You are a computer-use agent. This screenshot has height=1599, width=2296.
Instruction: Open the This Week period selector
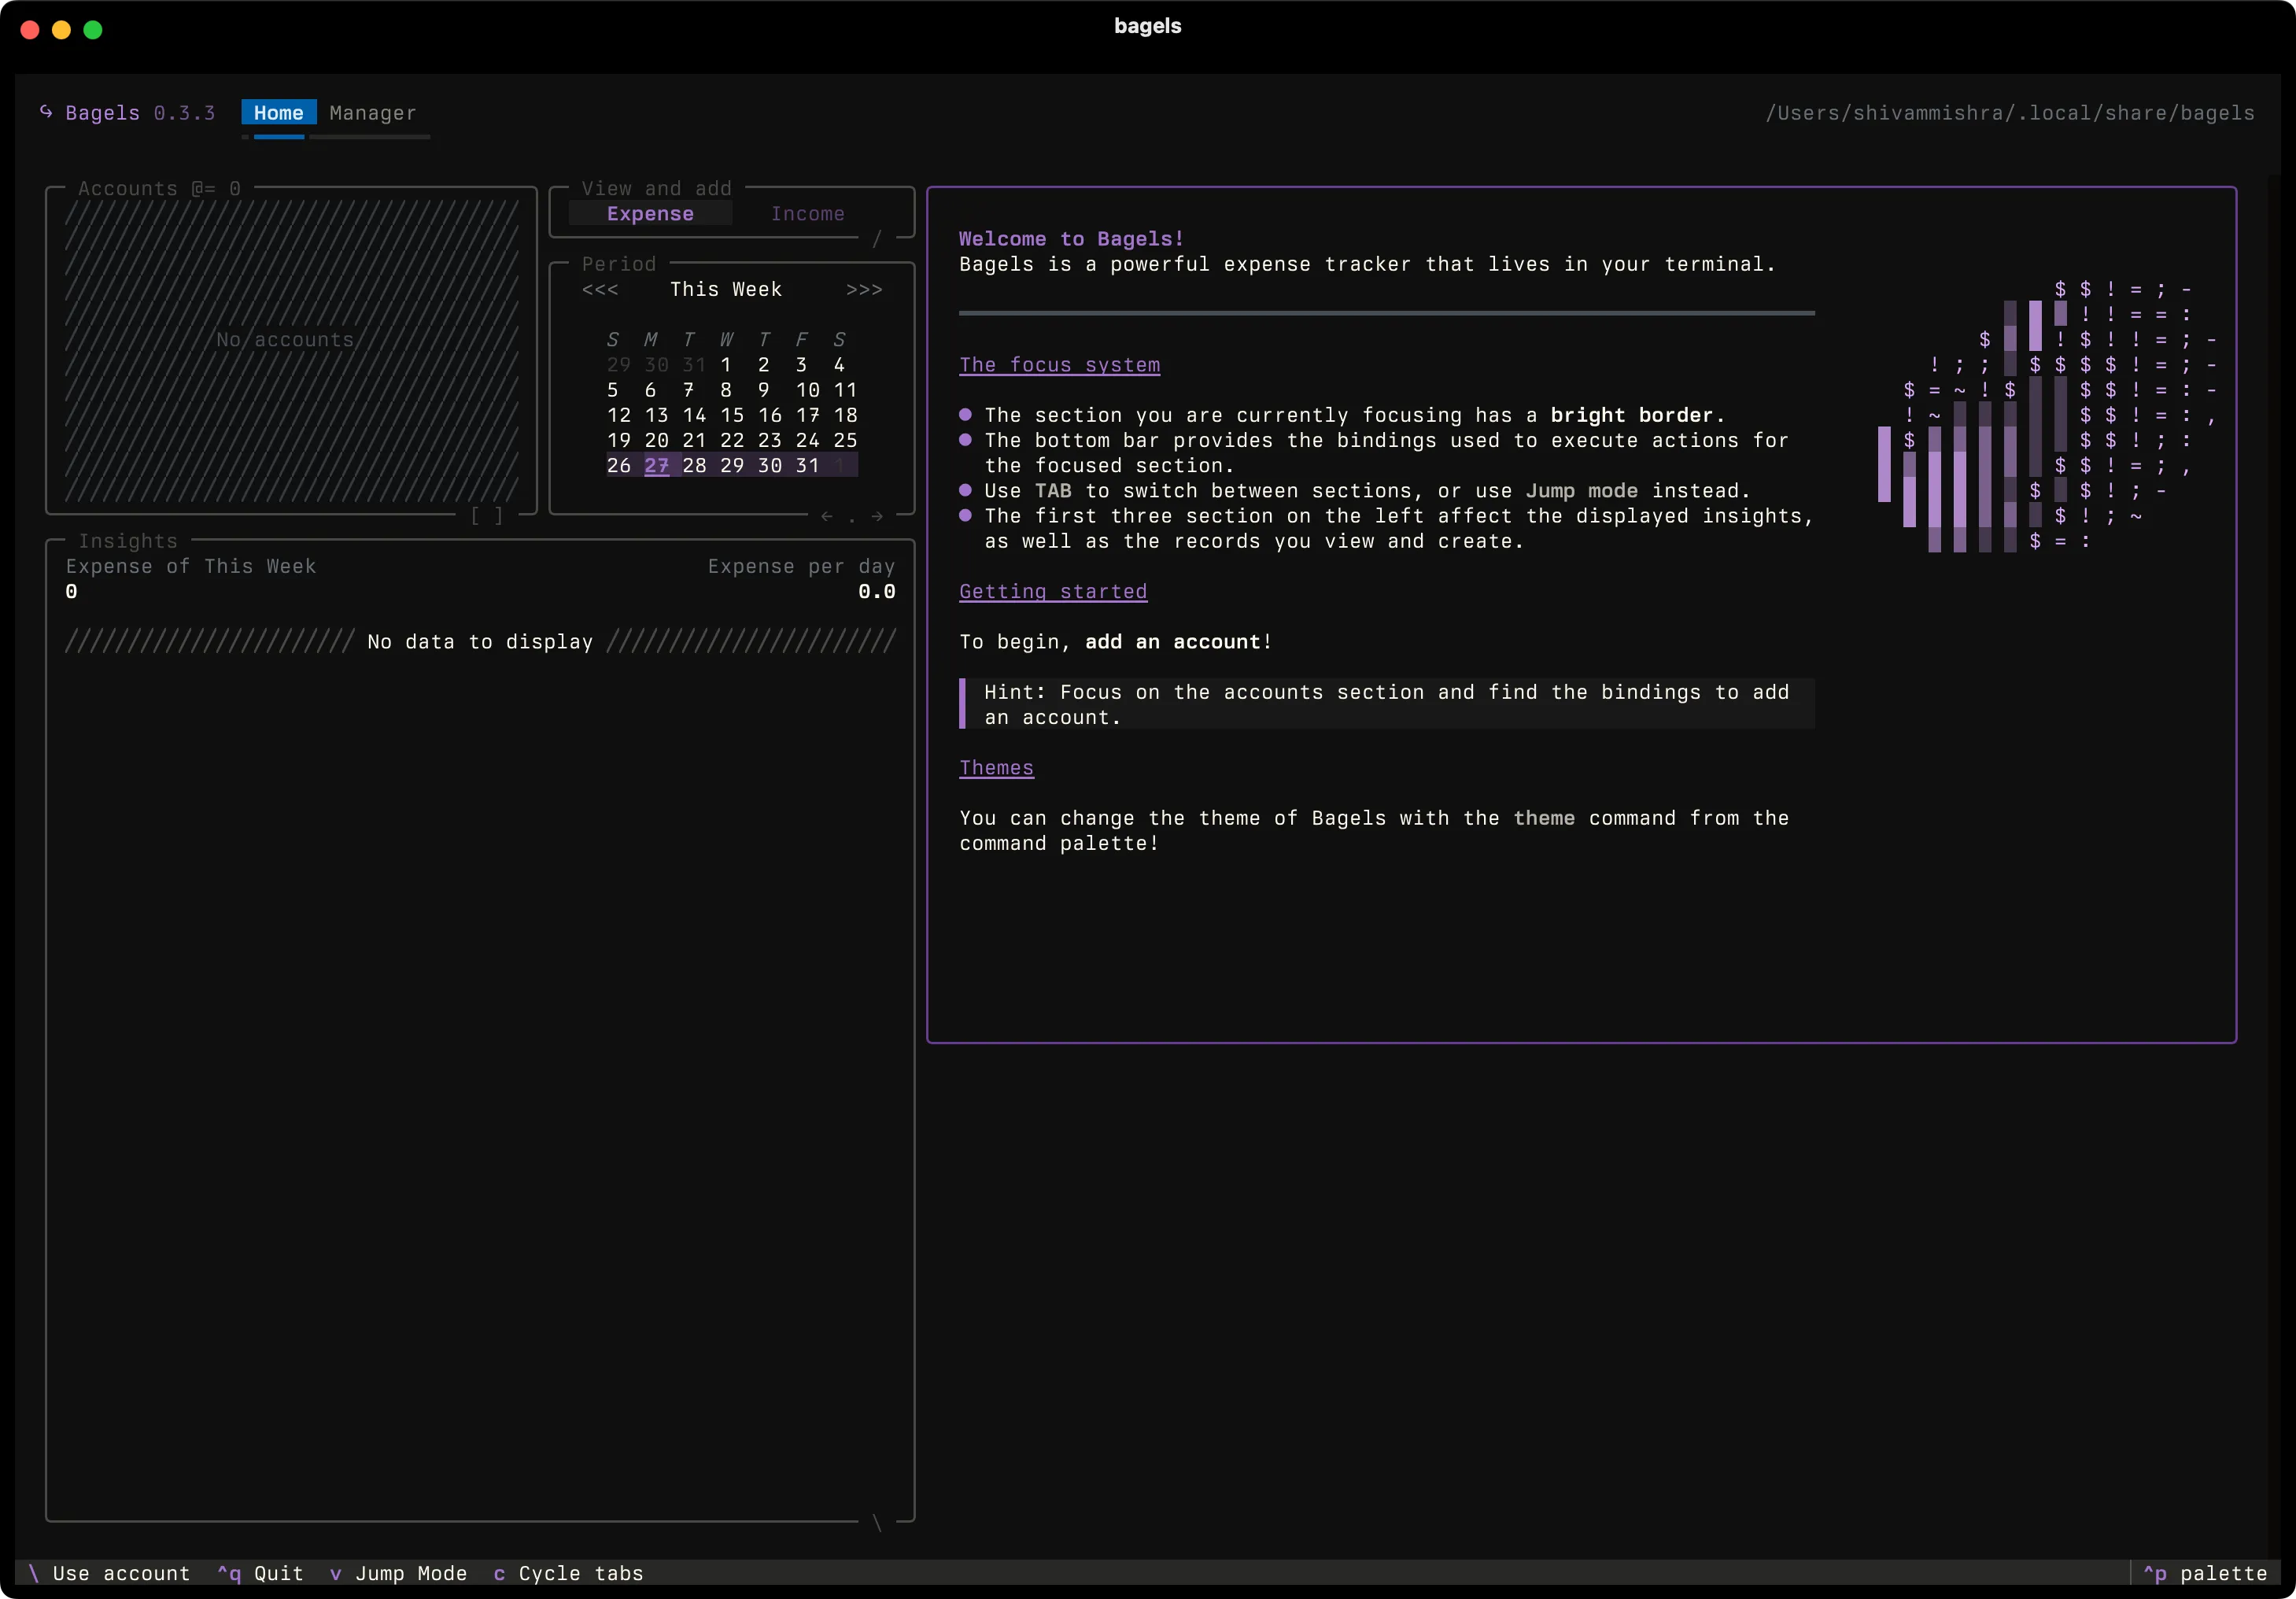(726, 290)
